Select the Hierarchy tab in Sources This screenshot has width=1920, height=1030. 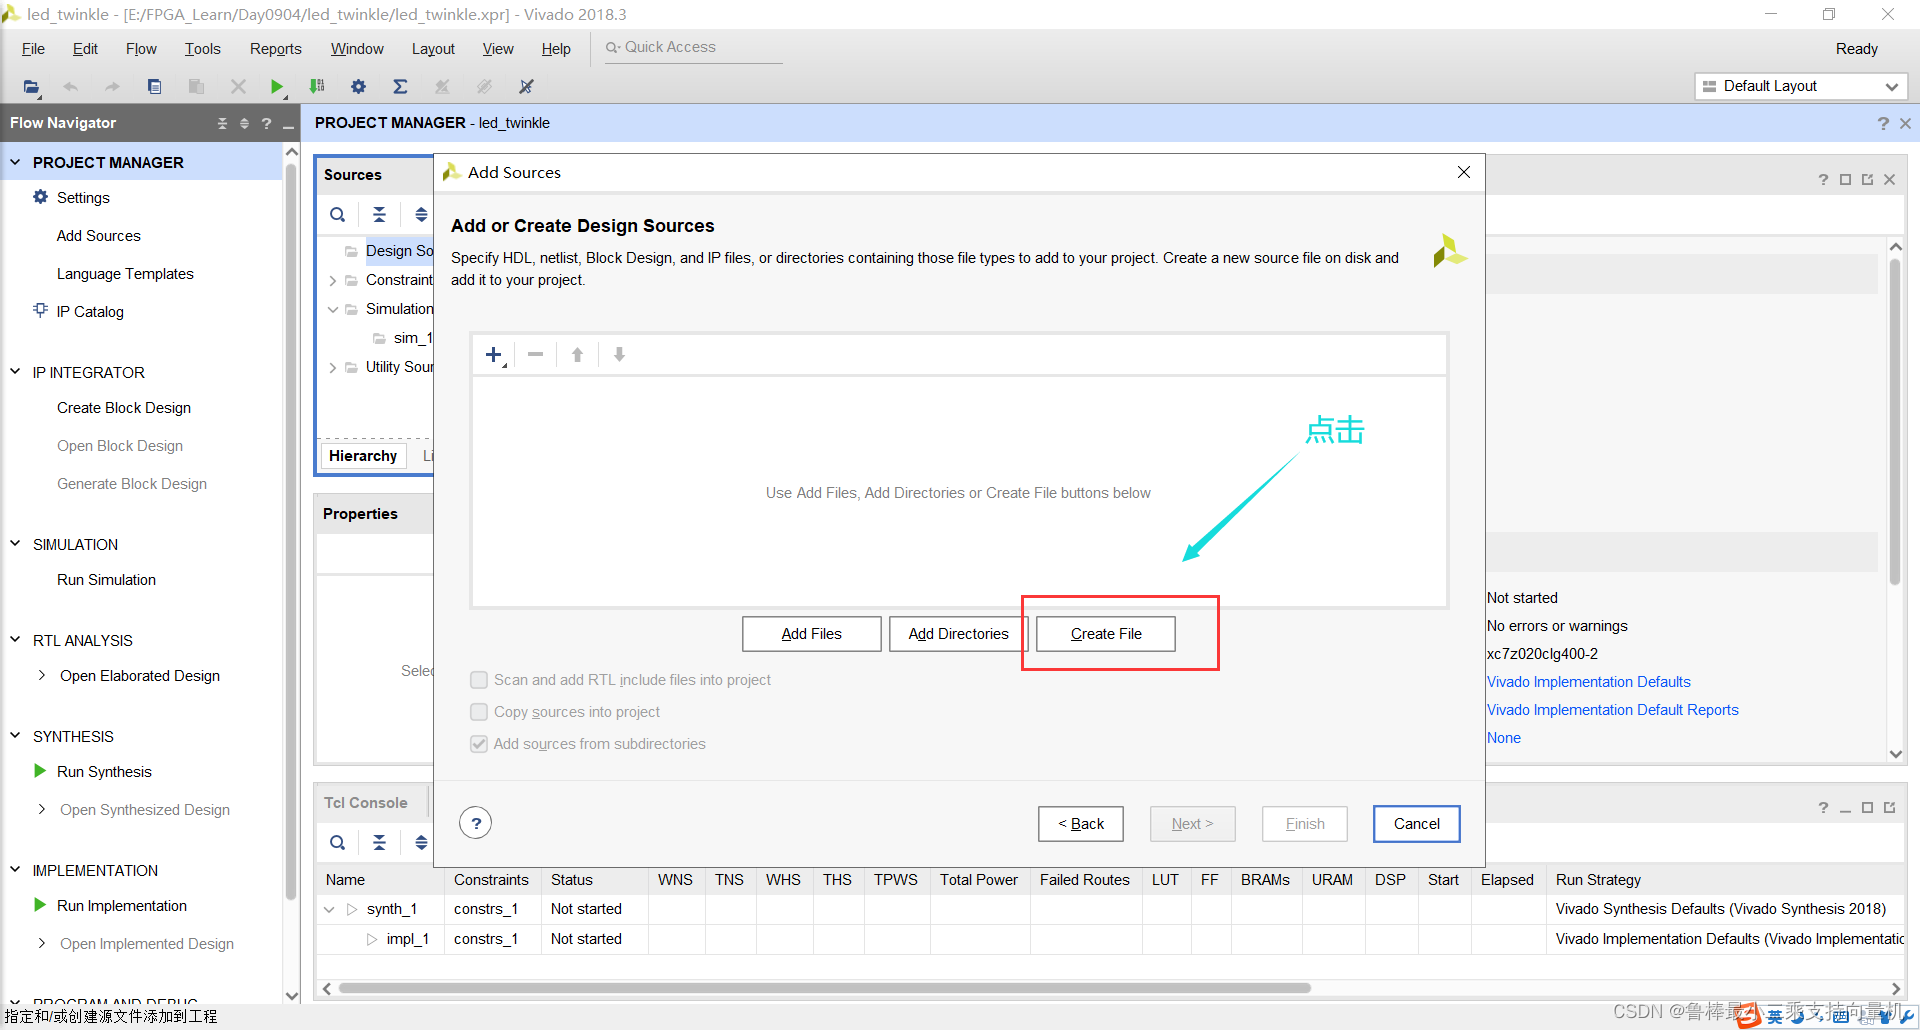point(363,456)
